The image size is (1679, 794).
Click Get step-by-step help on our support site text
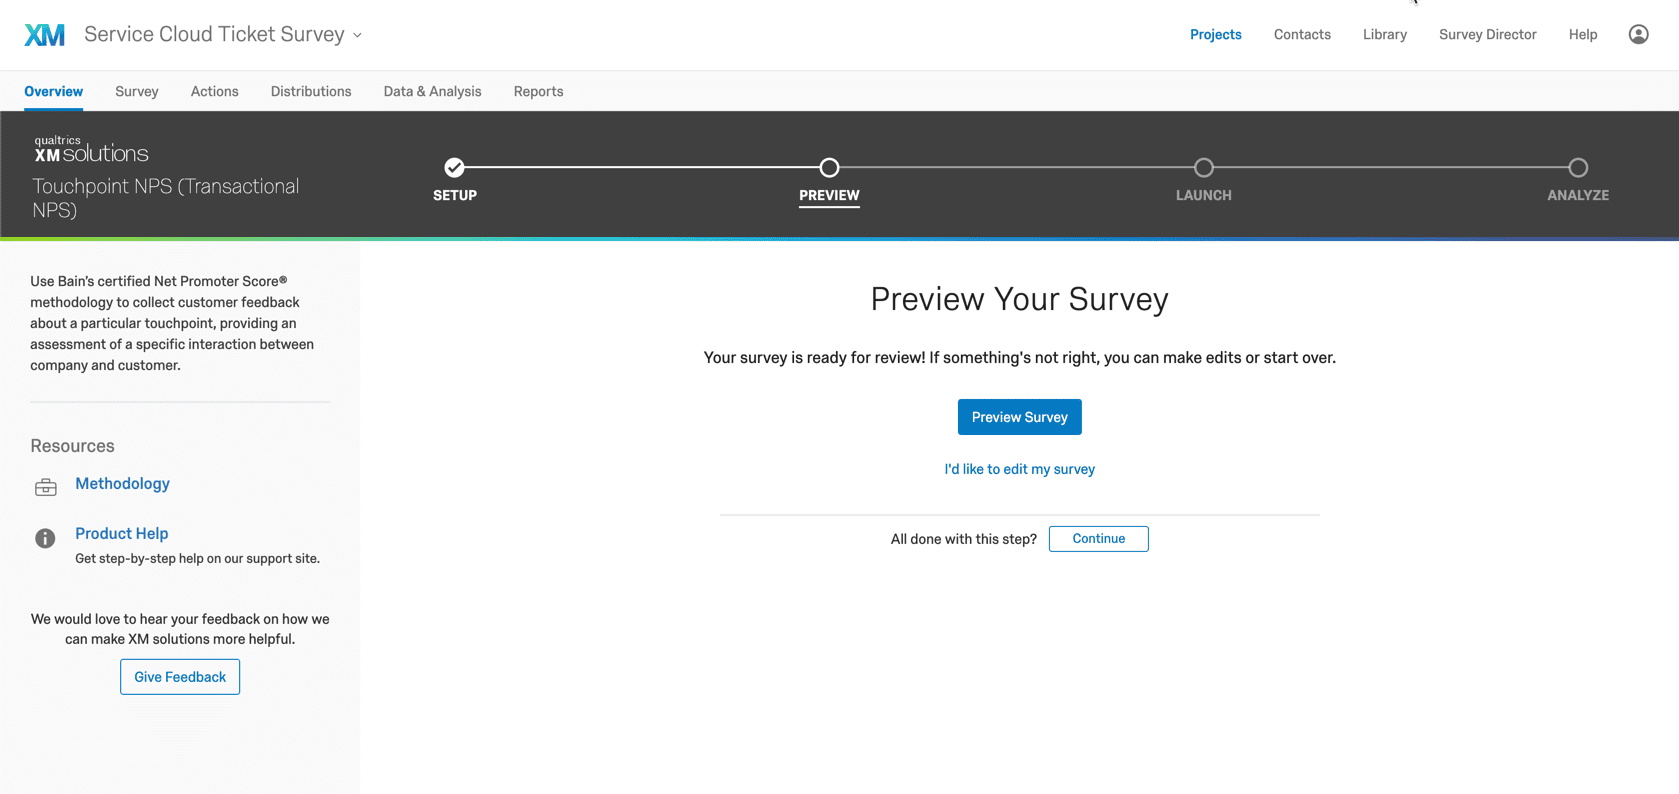(x=198, y=559)
